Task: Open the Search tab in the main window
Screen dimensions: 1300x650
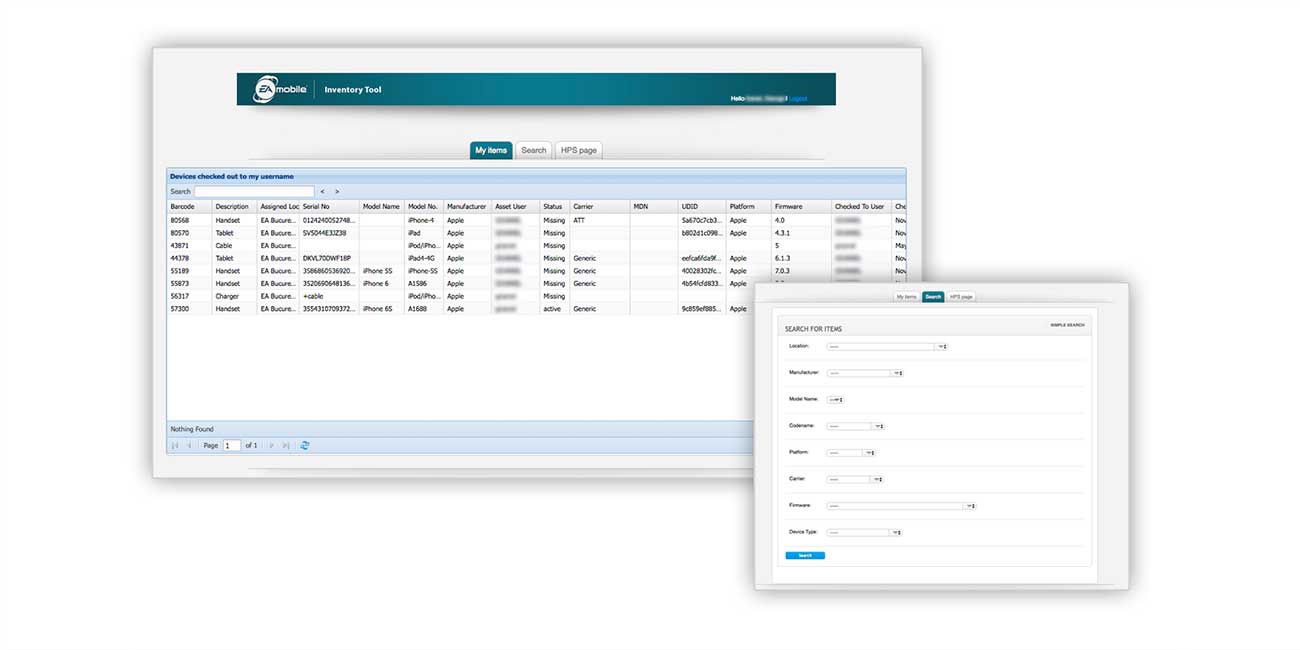Action: (x=534, y=150)
